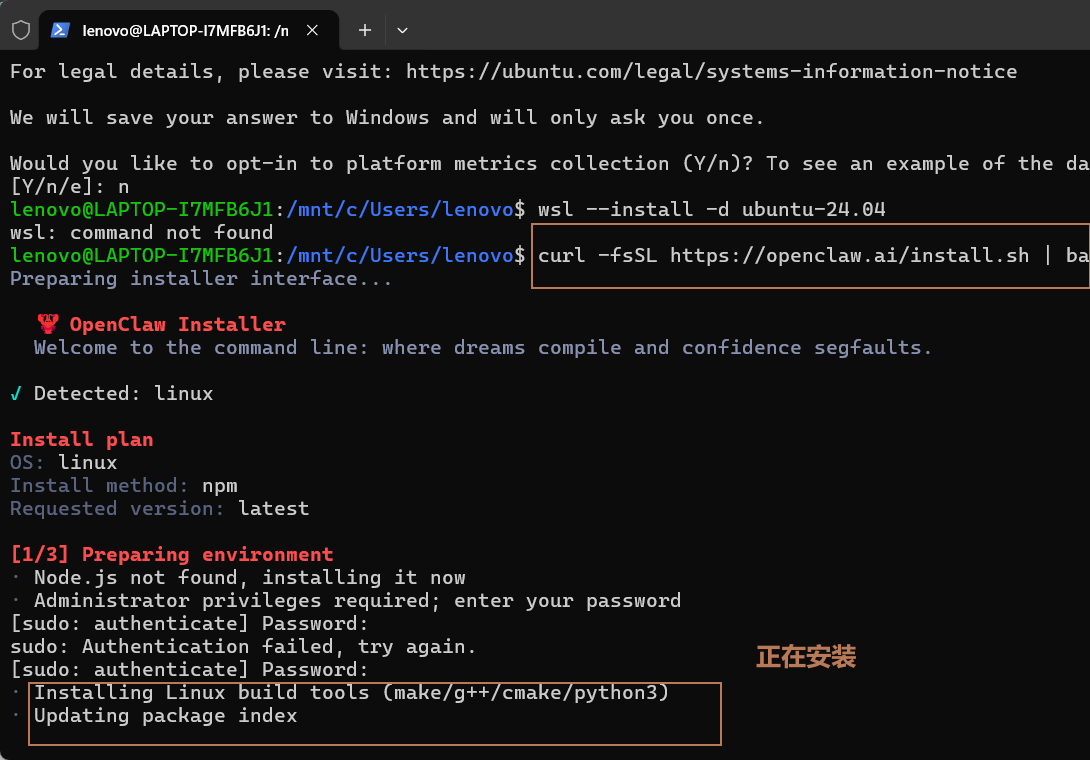Open a new terminal tab with plus

pos(365,30)
